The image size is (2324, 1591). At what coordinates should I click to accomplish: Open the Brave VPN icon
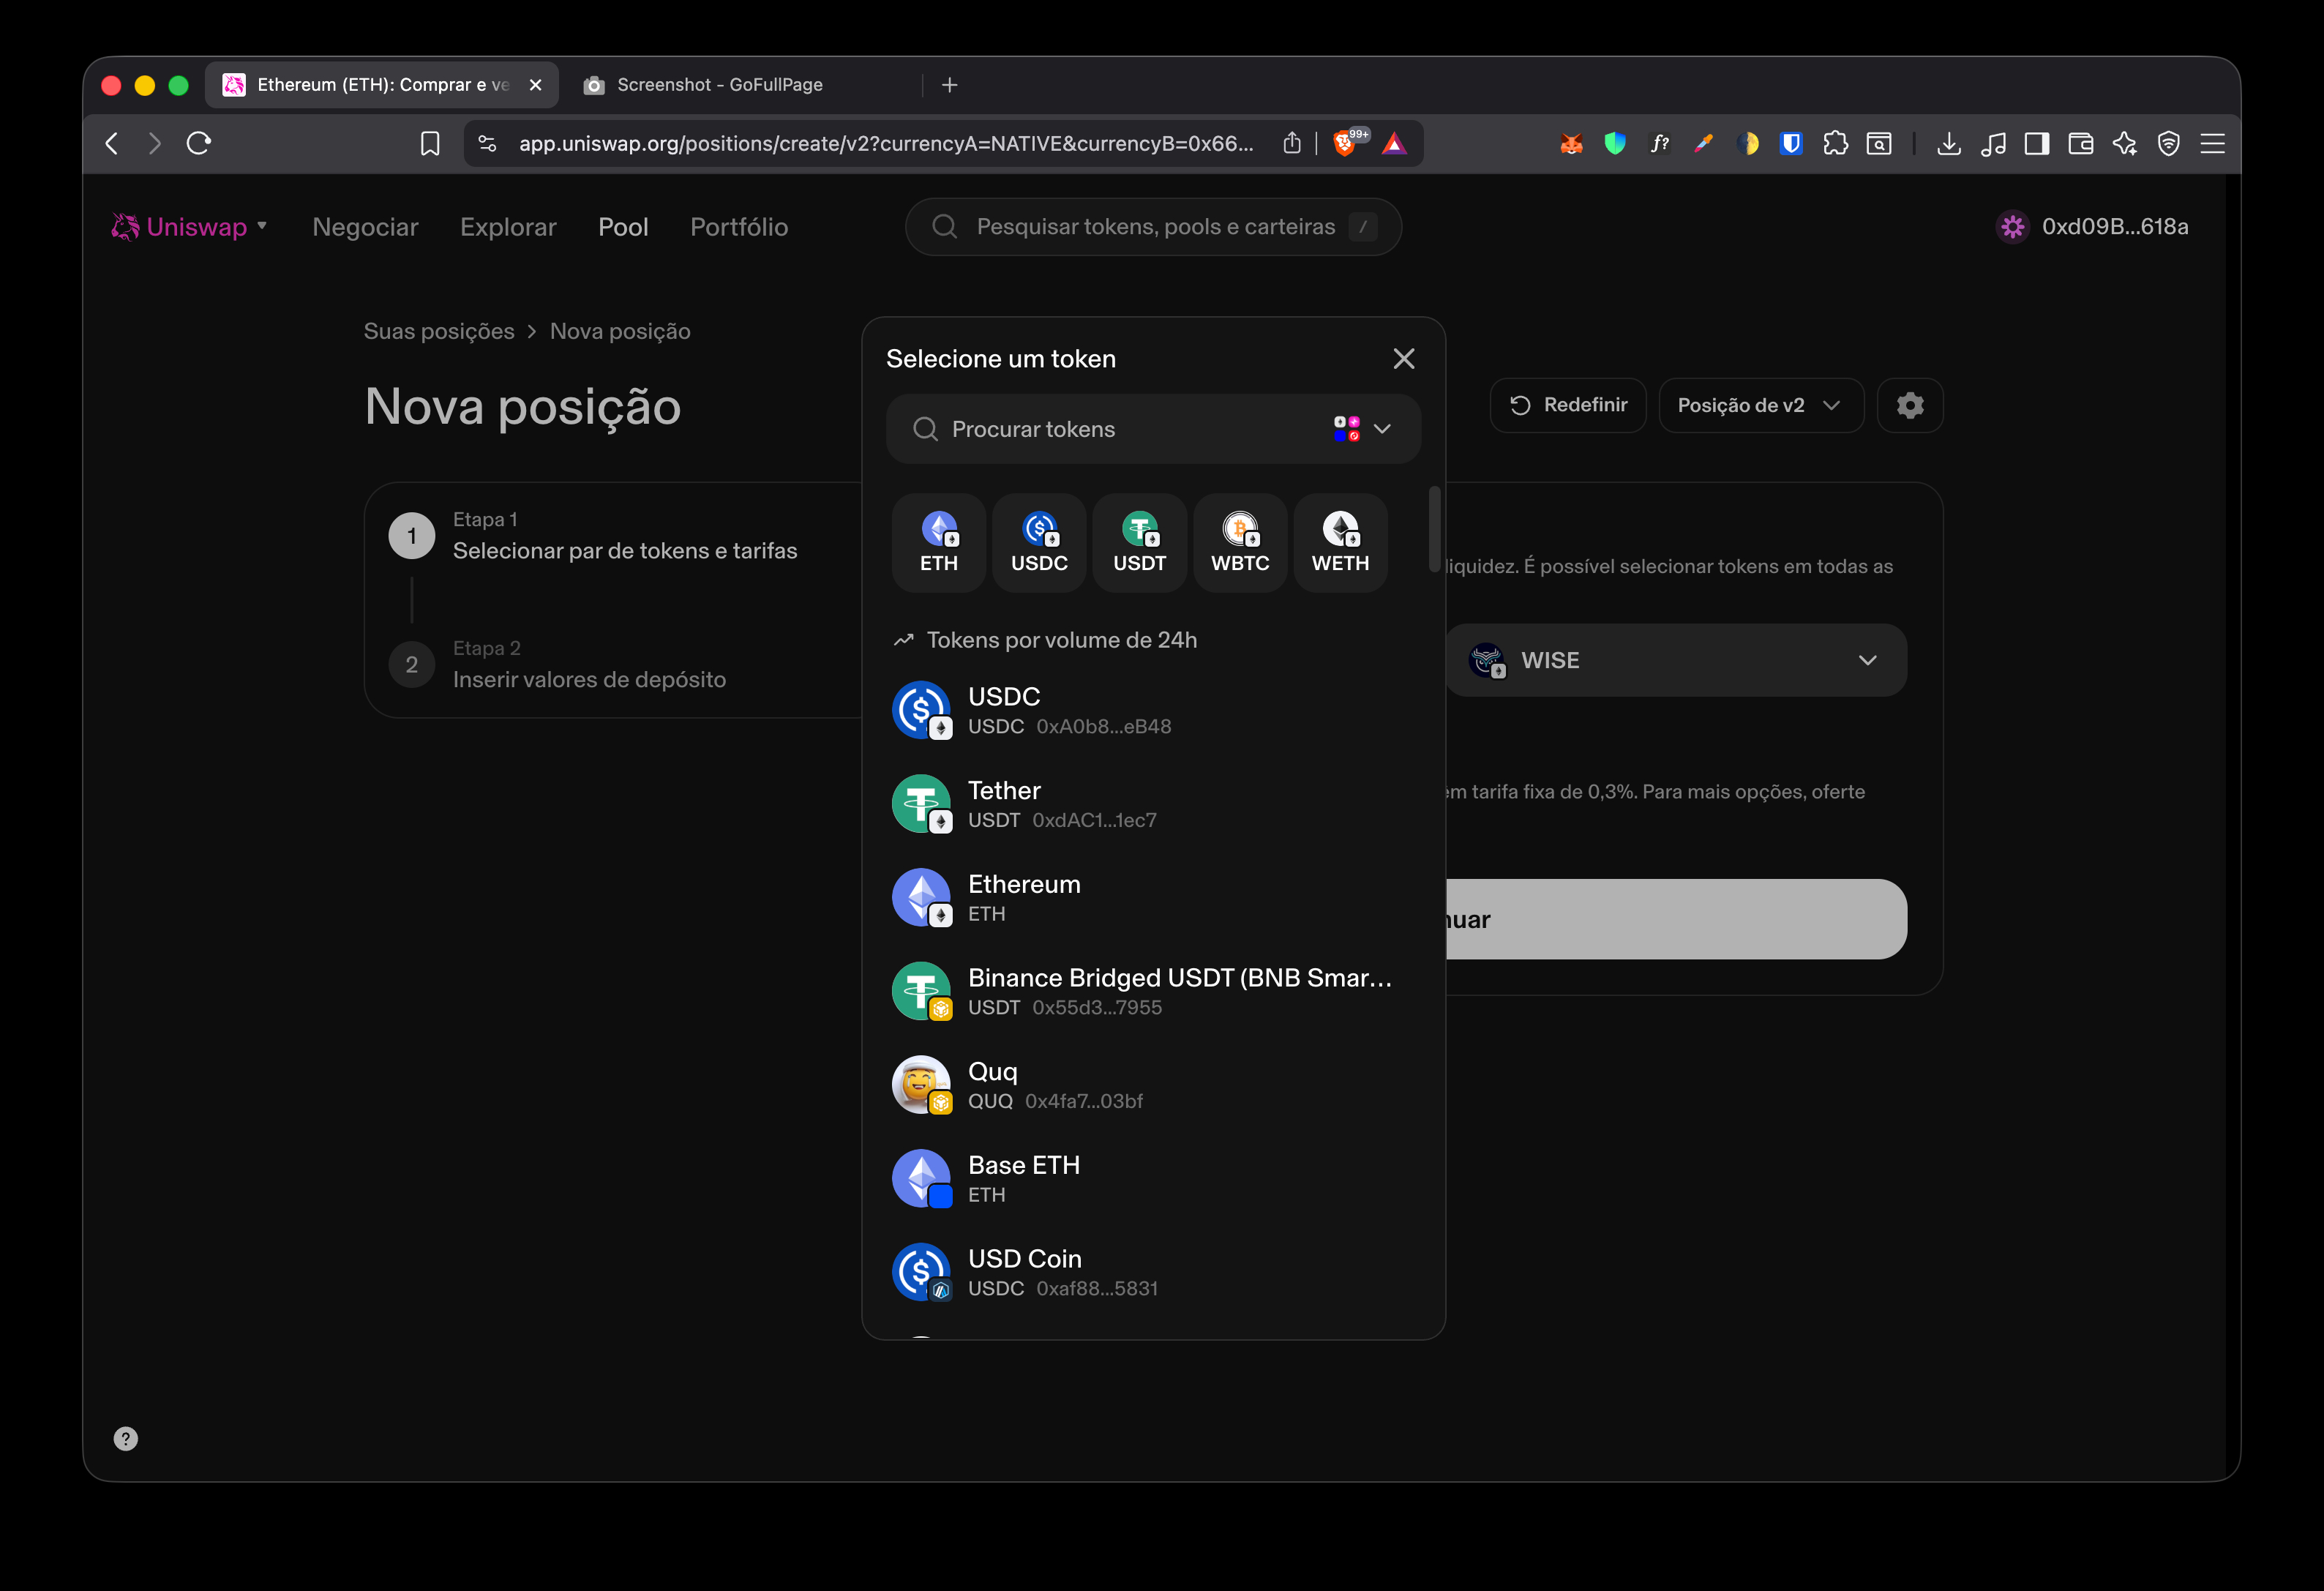2168,144
